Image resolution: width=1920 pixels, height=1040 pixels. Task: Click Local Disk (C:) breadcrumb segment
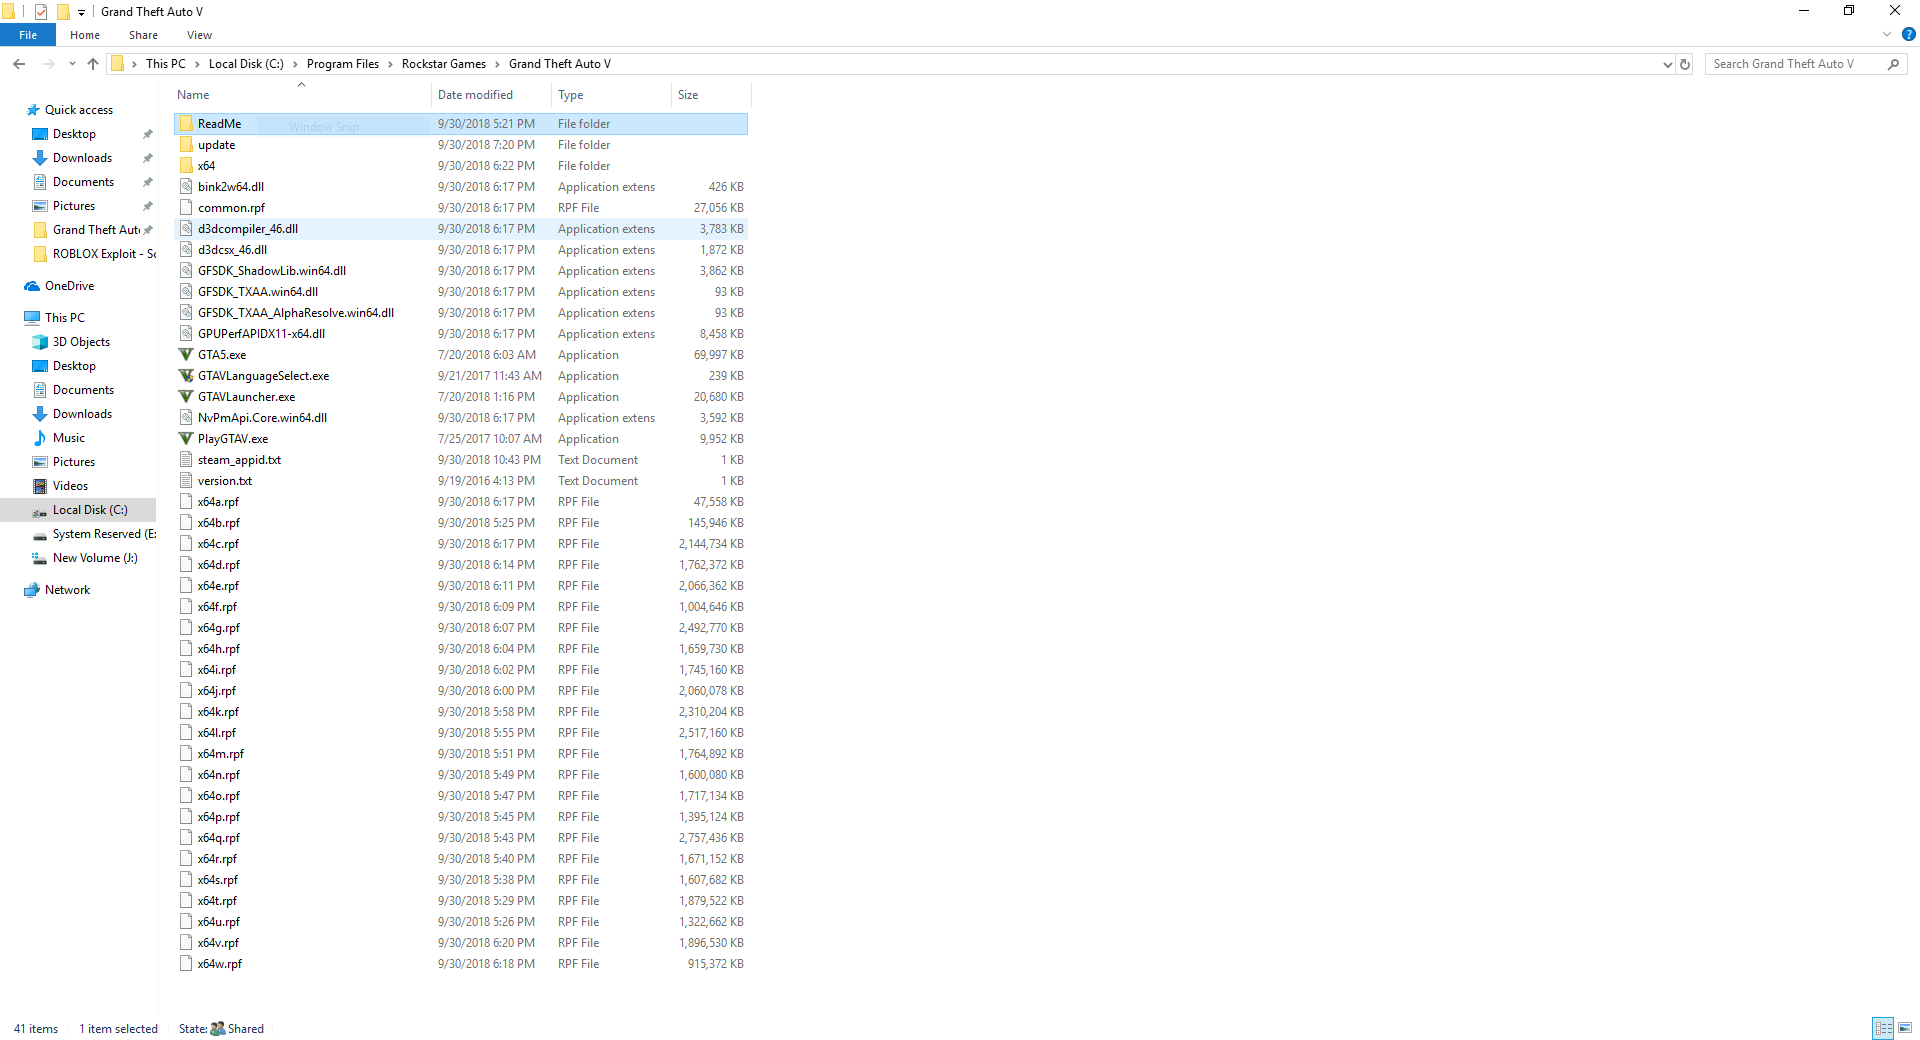pos(246,64)
